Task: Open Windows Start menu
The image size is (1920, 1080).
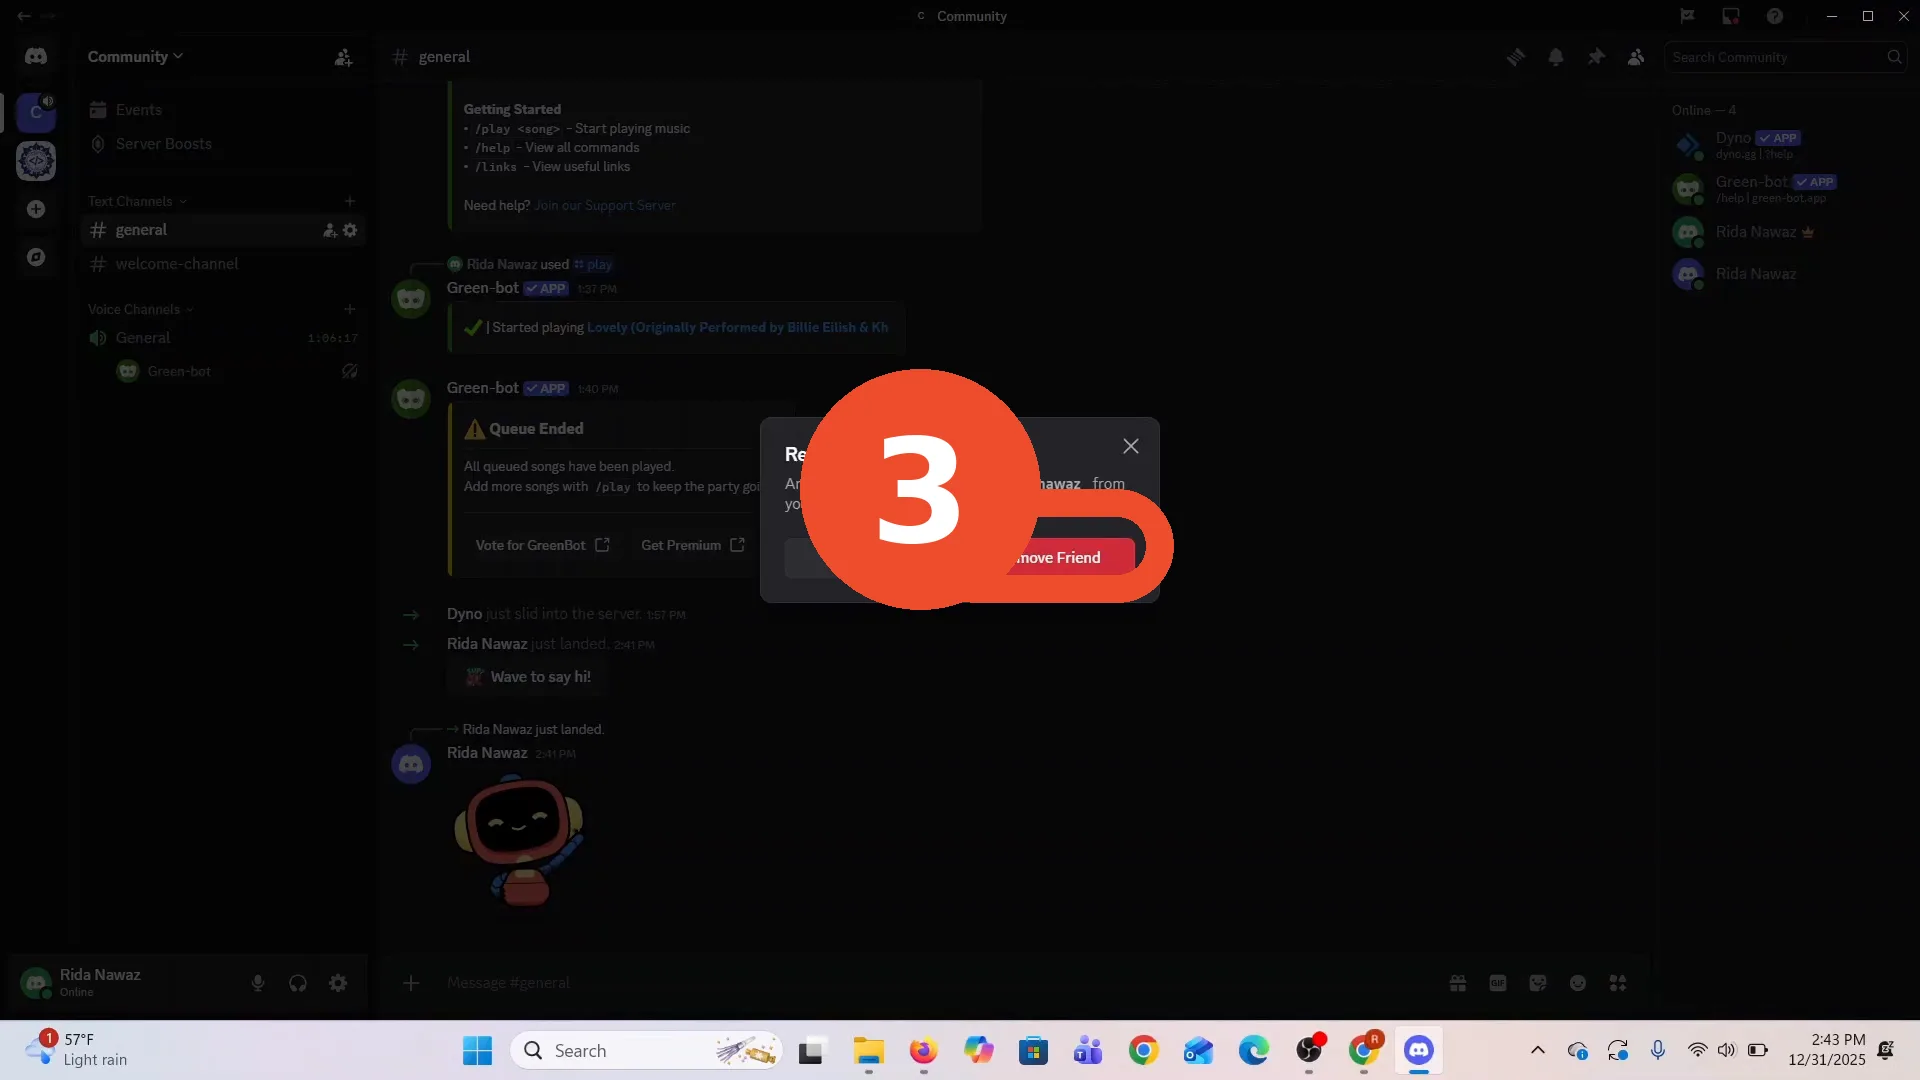Action: click(477, 1051)
